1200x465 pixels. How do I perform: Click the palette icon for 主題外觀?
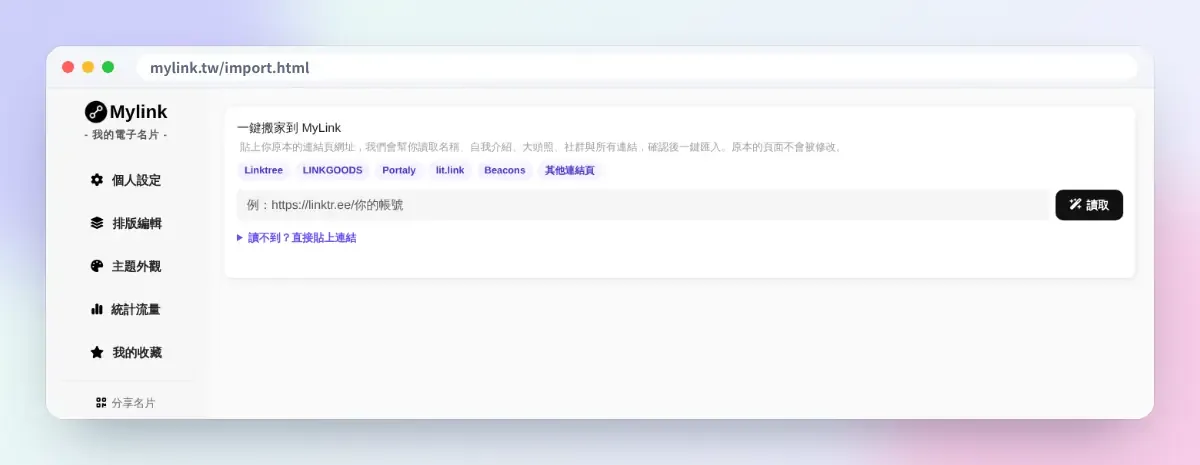(97, 266)
